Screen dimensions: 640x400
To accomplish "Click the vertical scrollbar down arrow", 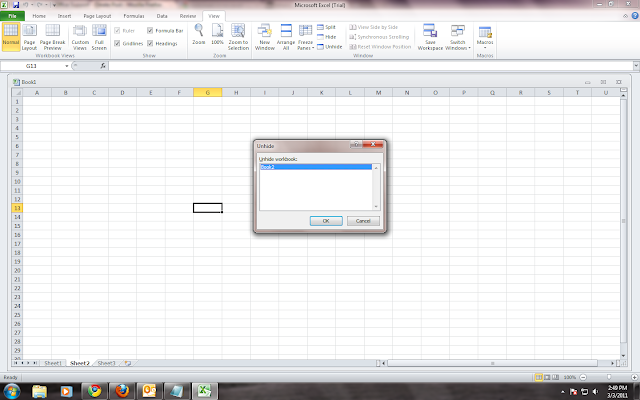I will (x=623, y=356).
